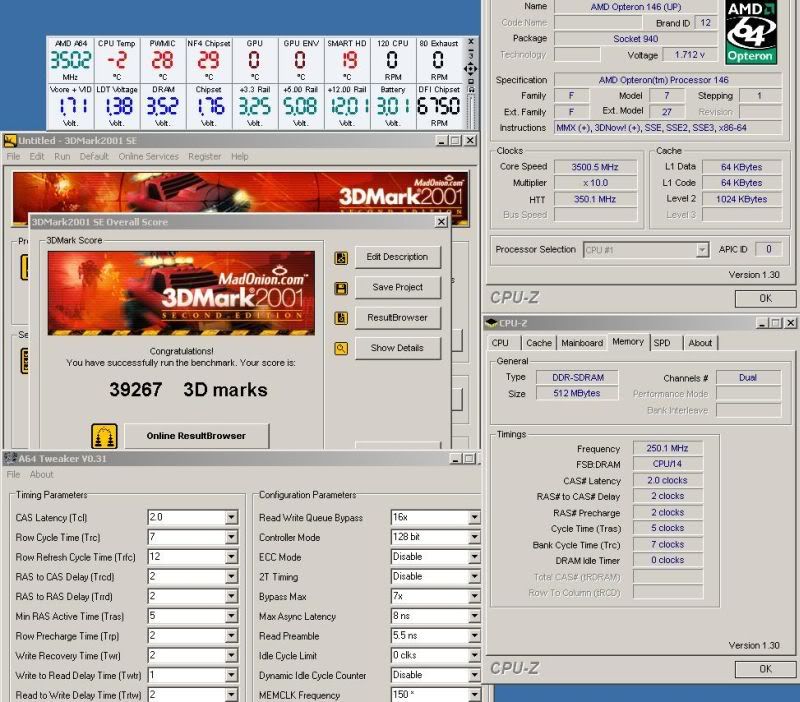Click the +12.00 Rail voltage readout
The width and height of the screenshot is (800, 702).
coord(347,106)
